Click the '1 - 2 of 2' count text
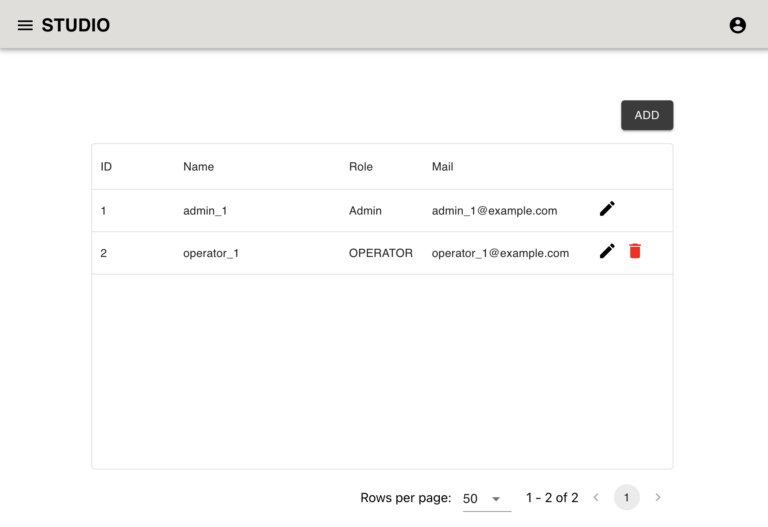This screenshot has width=768, height=527. [x=552, y=498]
